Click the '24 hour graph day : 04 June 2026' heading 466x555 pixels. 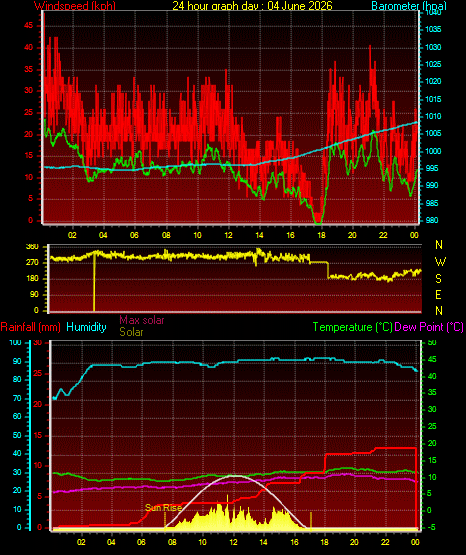coord(252,5)
